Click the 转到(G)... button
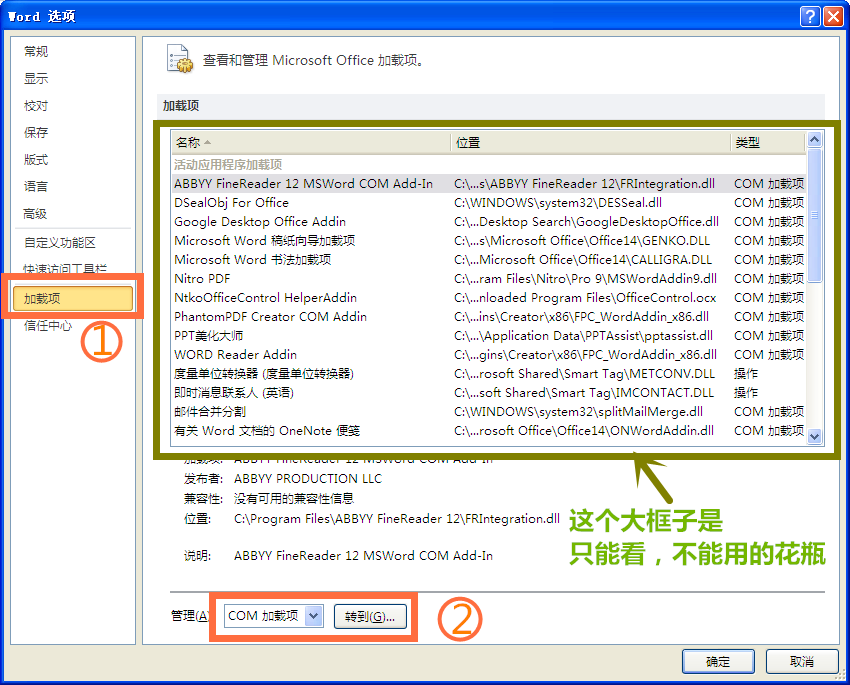The width and height of the screenshot is (850, 685). click(x=370, y=616)
